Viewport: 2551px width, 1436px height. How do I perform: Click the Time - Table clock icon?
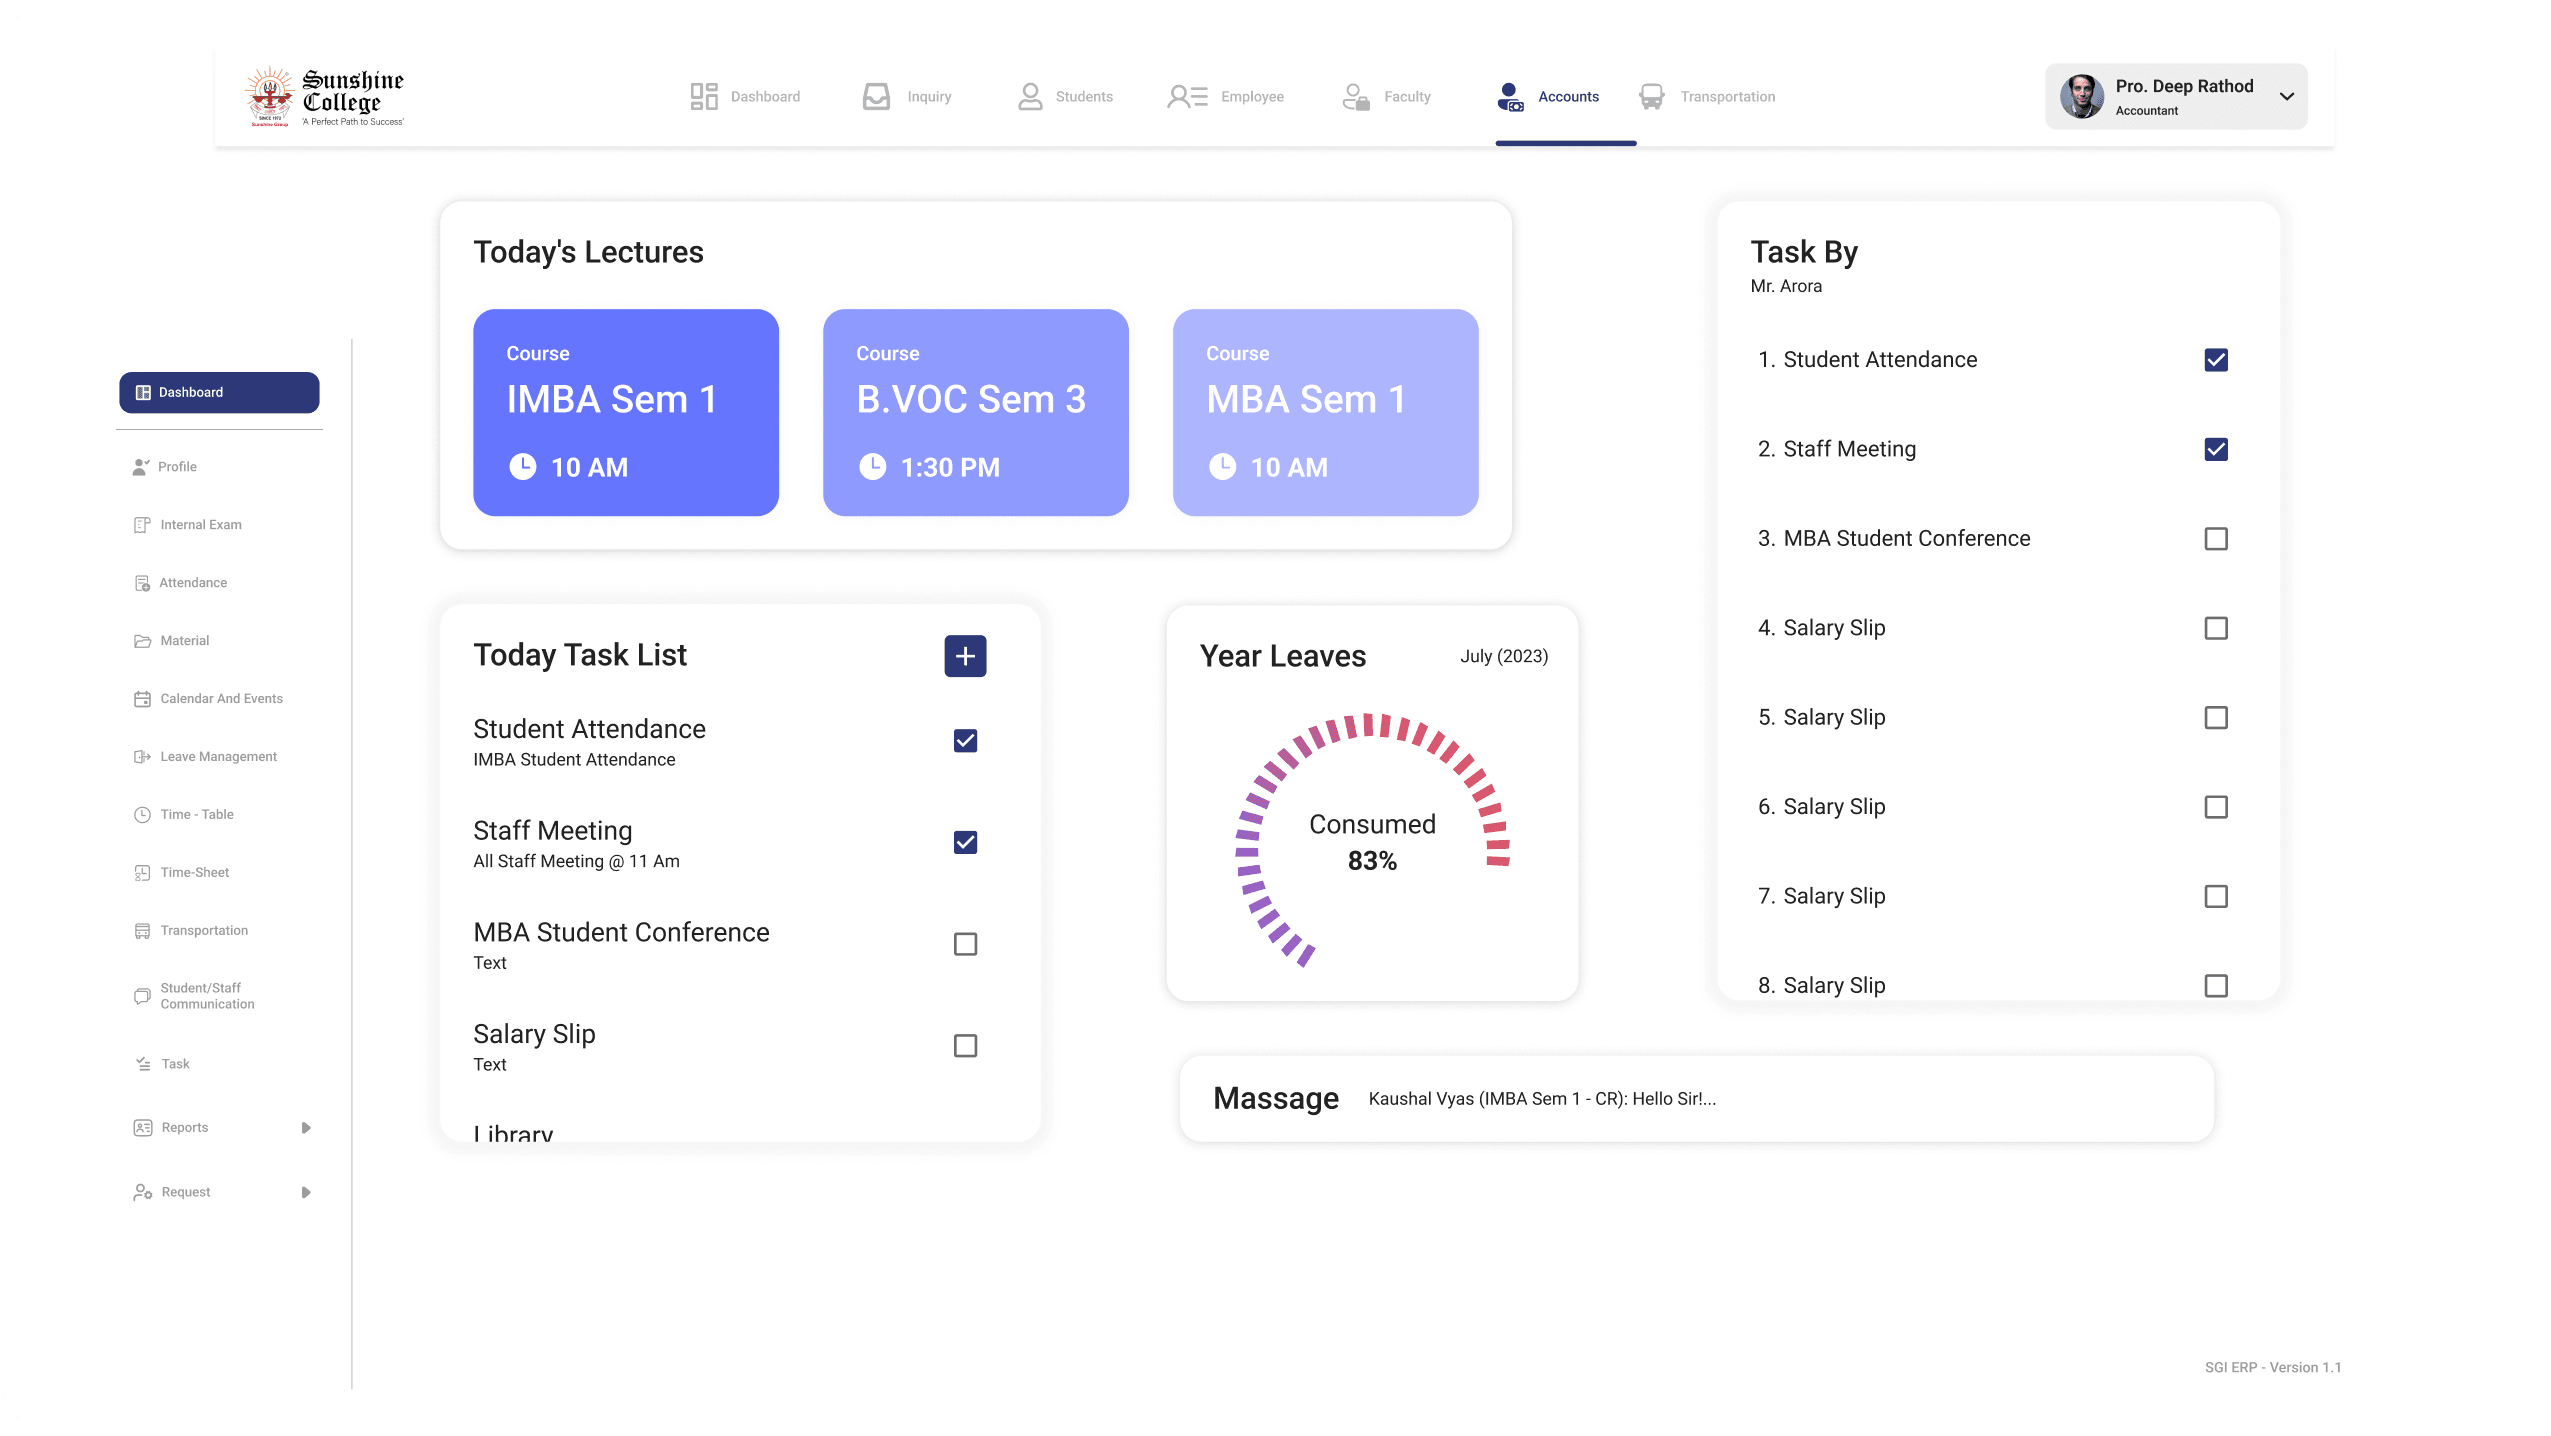pyautogui.click(x=142, y=815)
